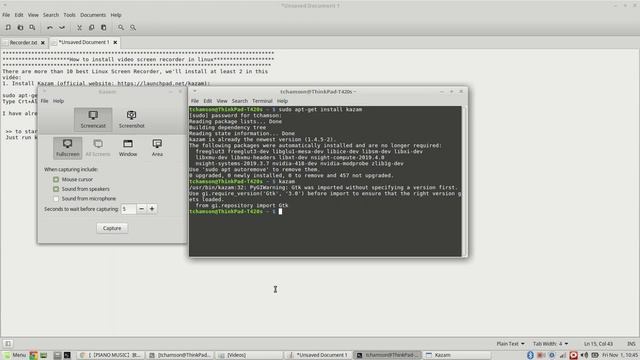Undo the last edit via toolbar

(x=50, y=27)
